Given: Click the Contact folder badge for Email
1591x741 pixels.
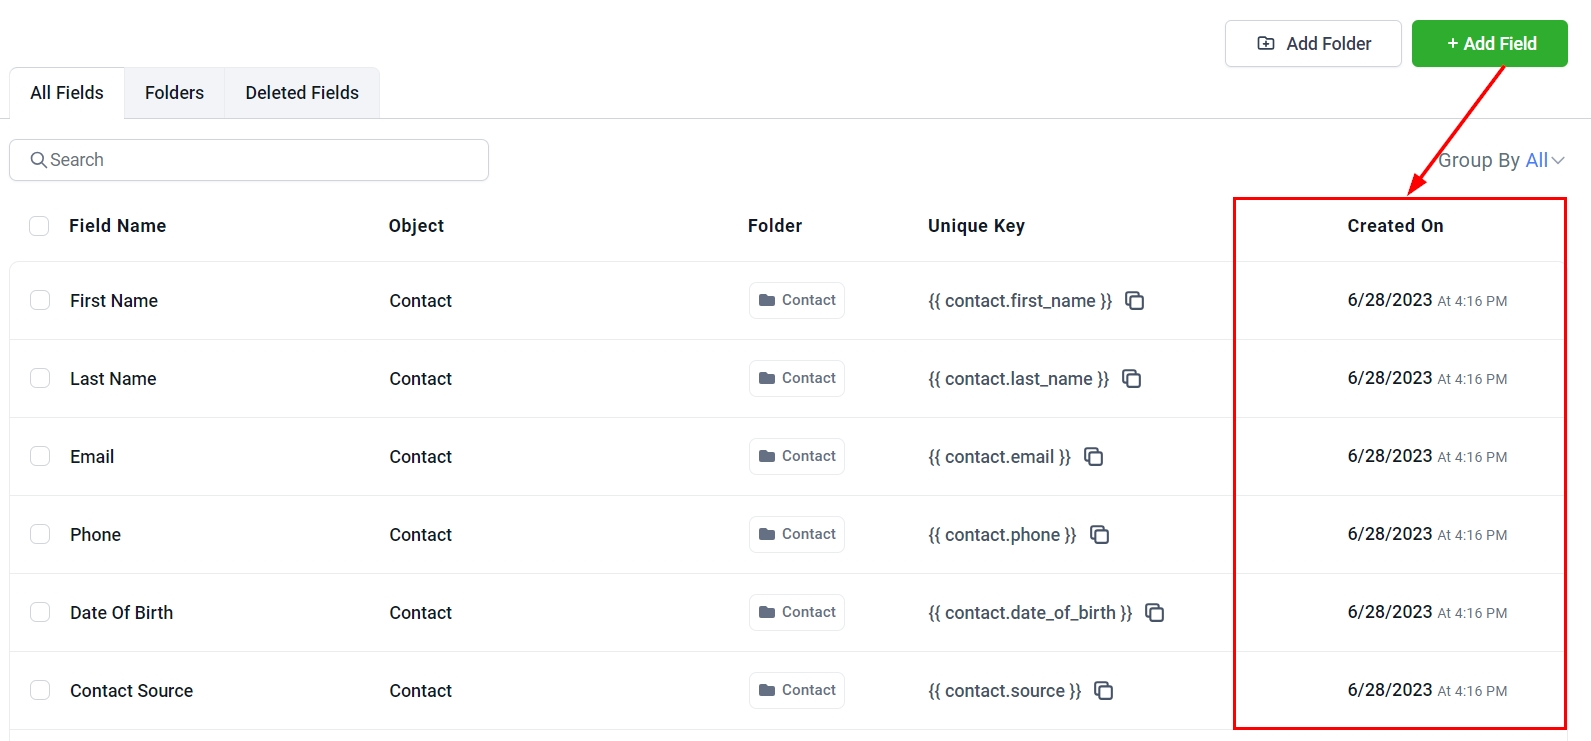Looking at the screenshot, I should coord(796,457).
